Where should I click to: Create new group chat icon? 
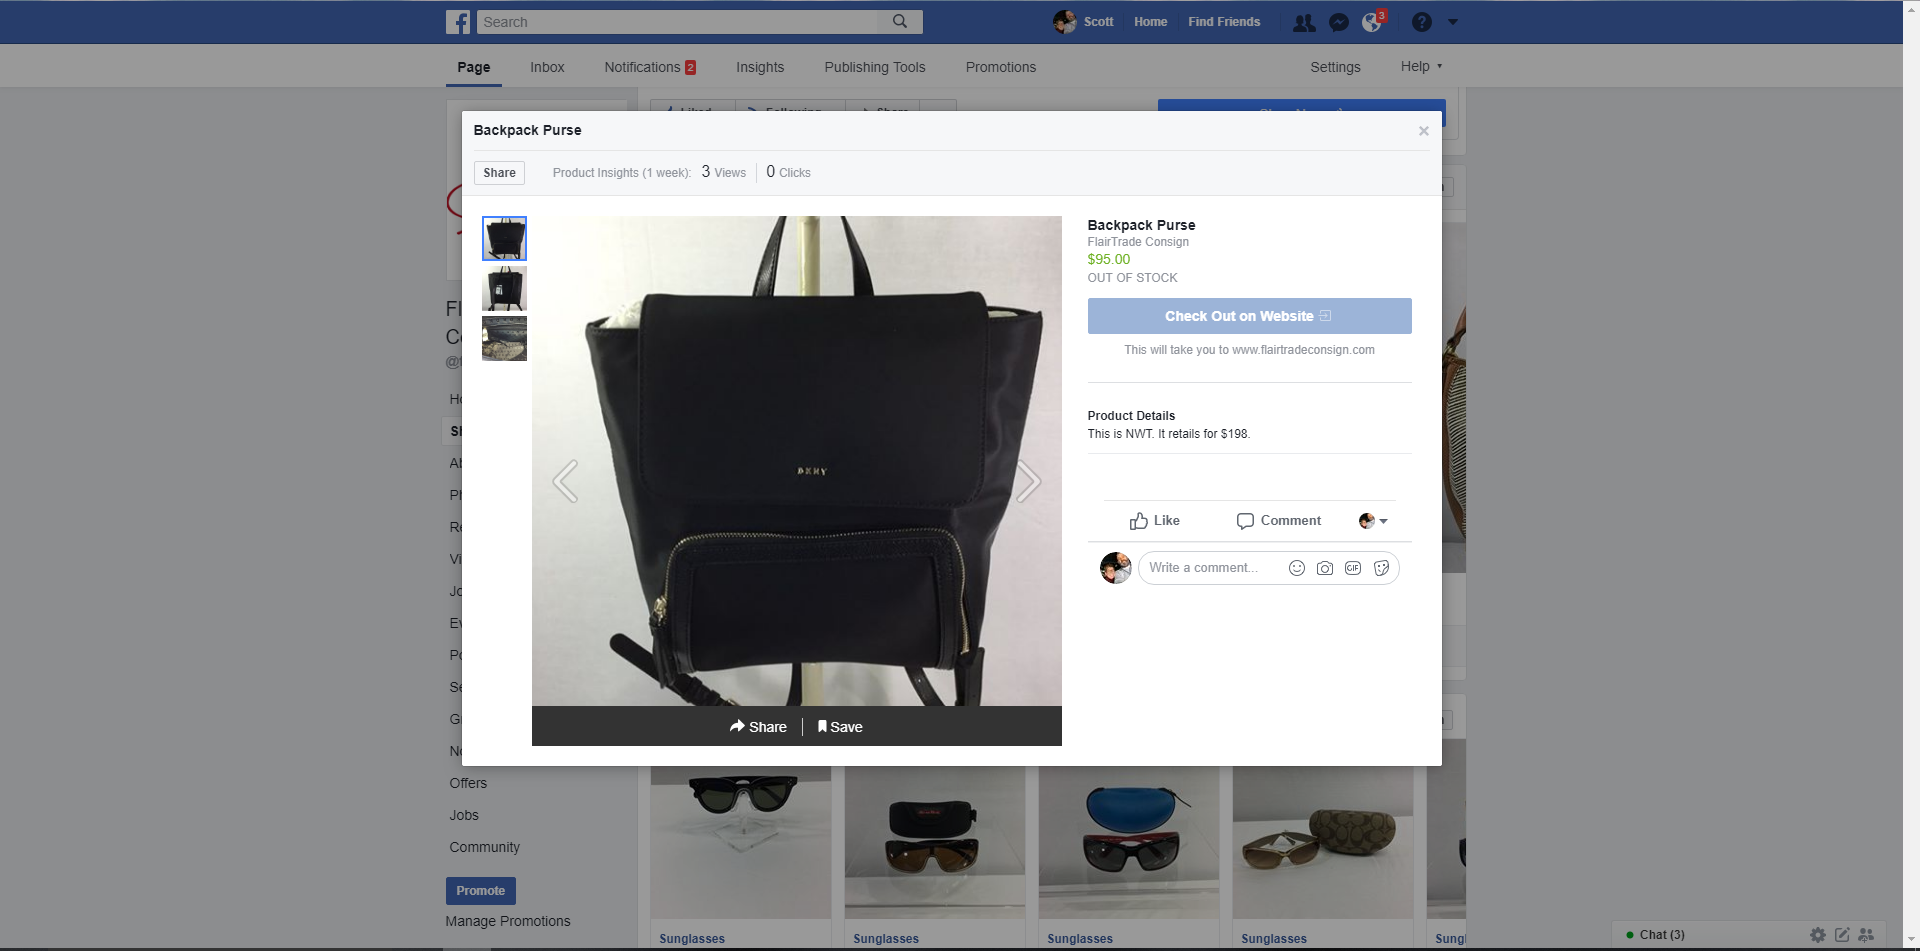[1866, 935]
